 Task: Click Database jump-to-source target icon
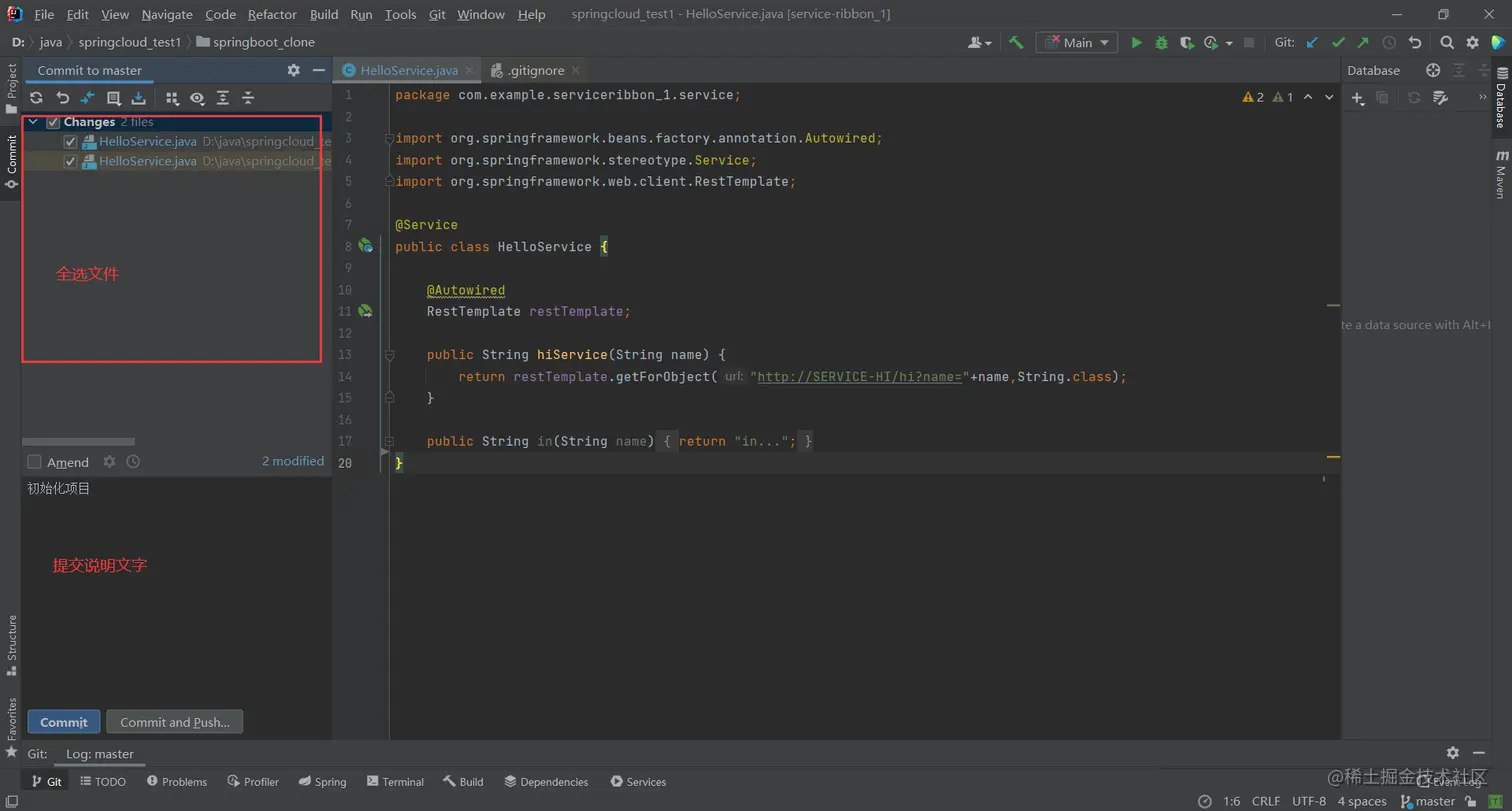1433,70
